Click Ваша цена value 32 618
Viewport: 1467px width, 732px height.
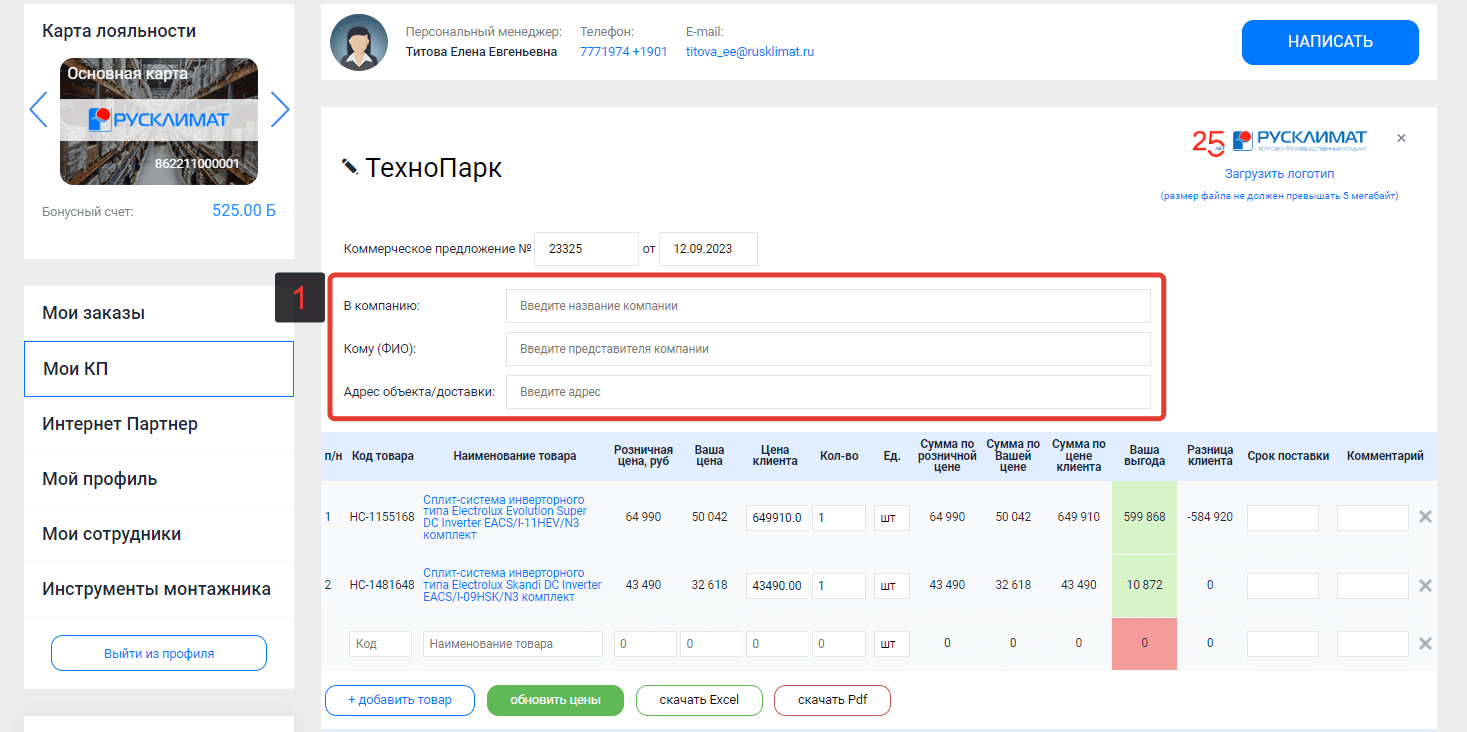tap(709, 585)
